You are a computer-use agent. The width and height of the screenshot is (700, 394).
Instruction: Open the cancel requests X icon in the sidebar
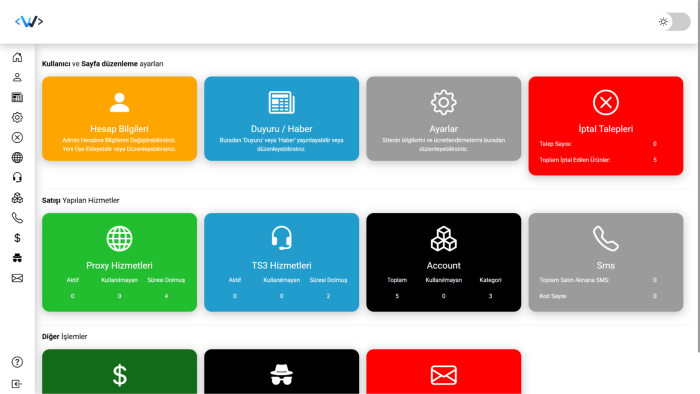pyautogui.click(x=17, y=137)
